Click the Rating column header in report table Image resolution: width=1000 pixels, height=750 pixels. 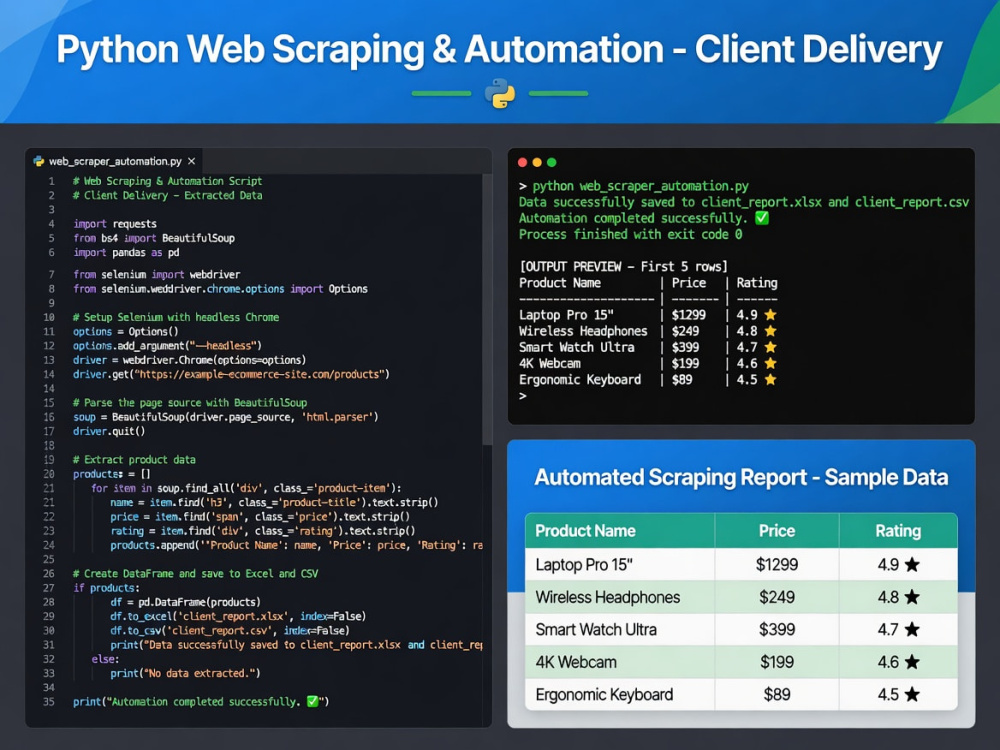coord(898,531)
